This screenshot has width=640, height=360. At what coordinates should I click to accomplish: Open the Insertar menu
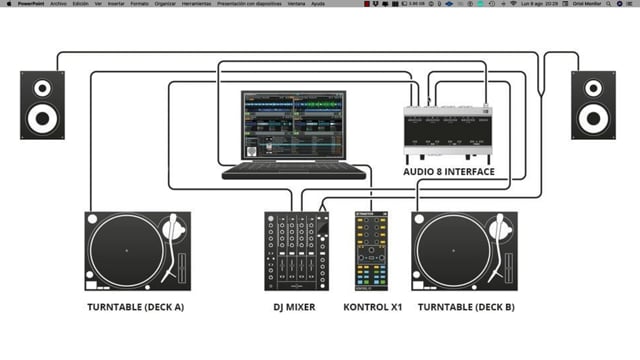116,4
